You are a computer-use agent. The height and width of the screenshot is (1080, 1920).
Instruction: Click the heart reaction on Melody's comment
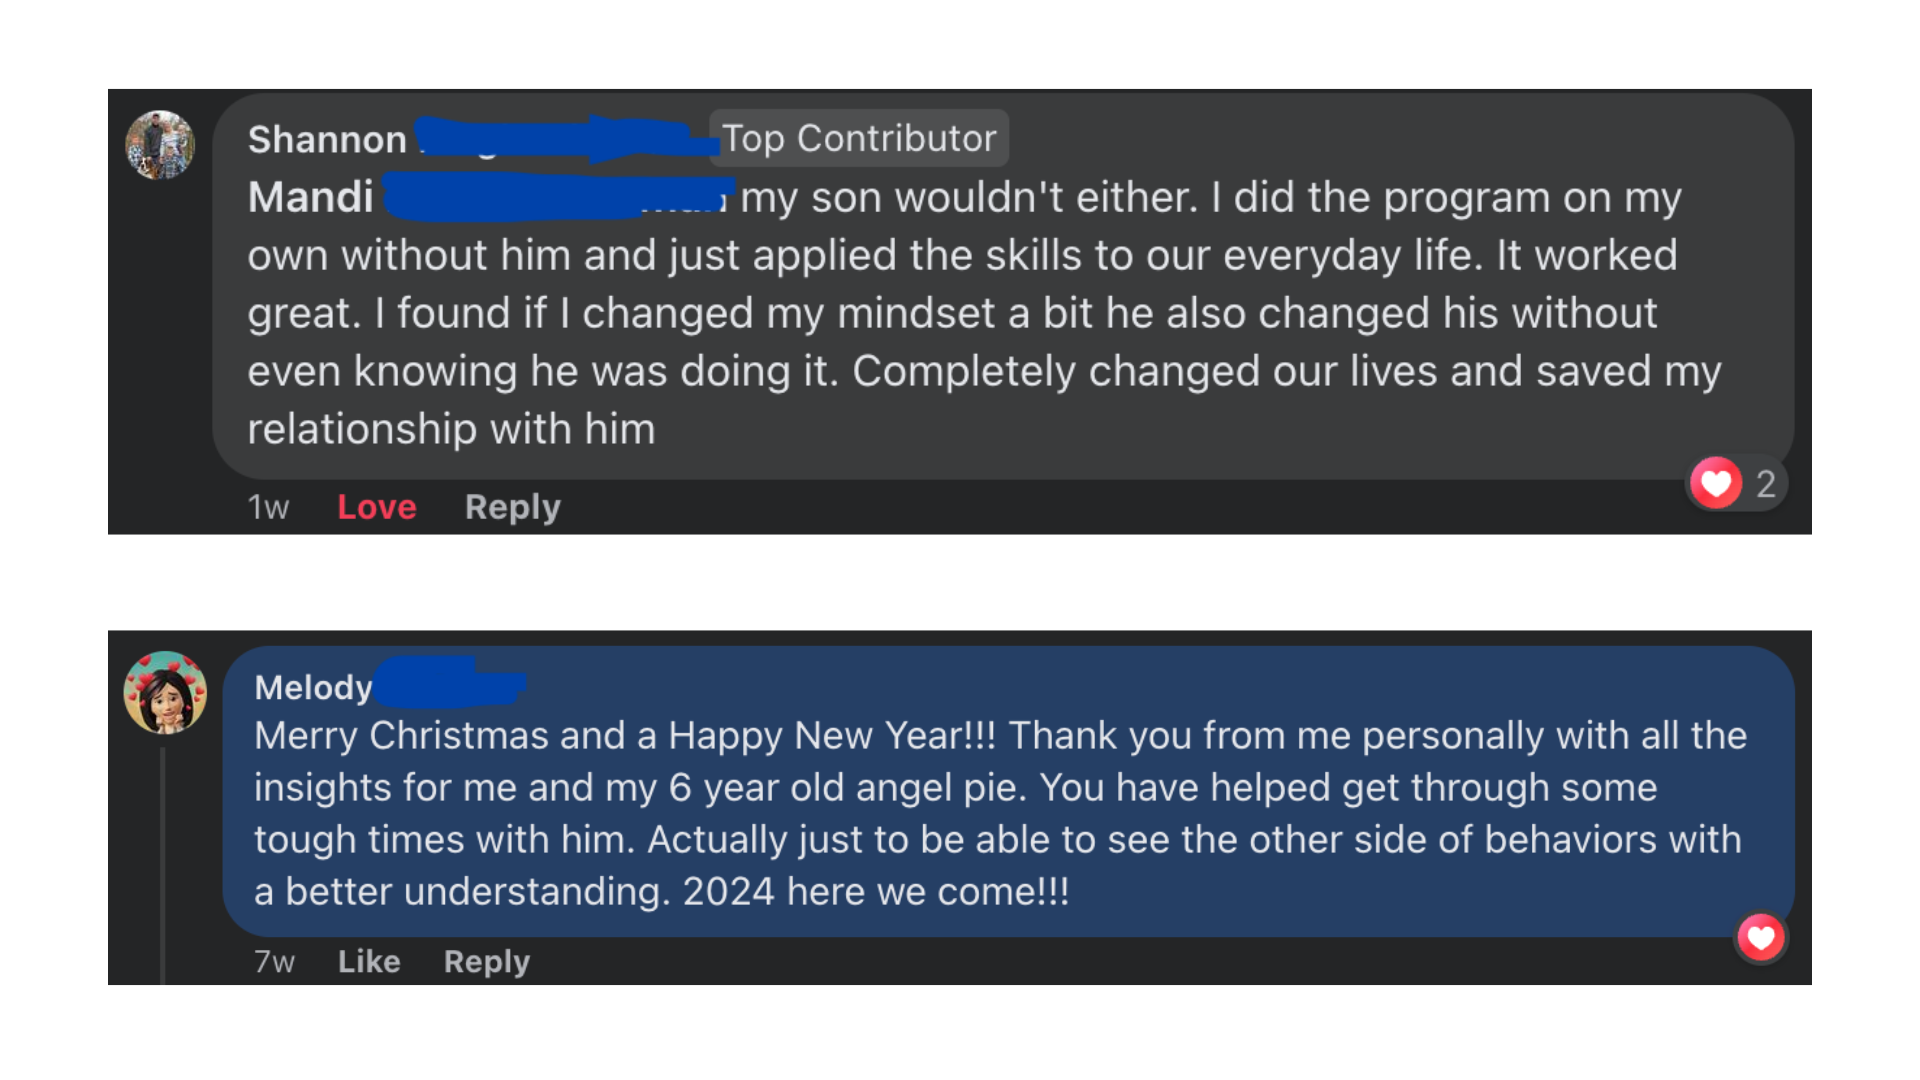1761,938
